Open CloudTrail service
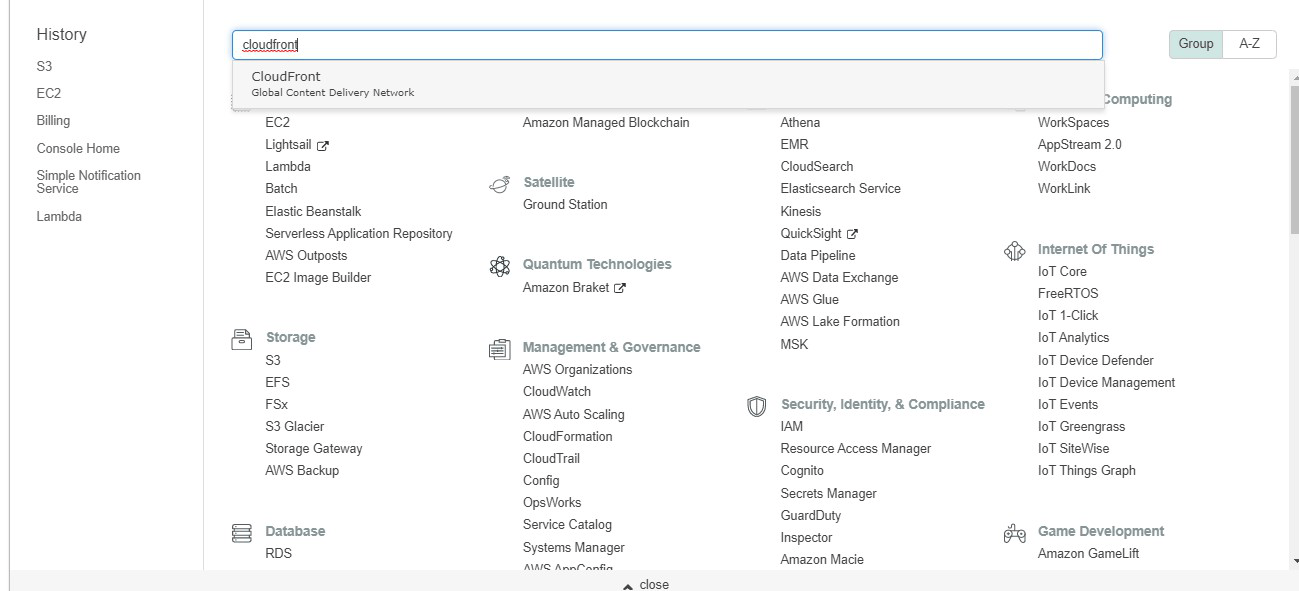This screenshot has height=591, width=1299. pyautogui.click(x=551, y=459)
